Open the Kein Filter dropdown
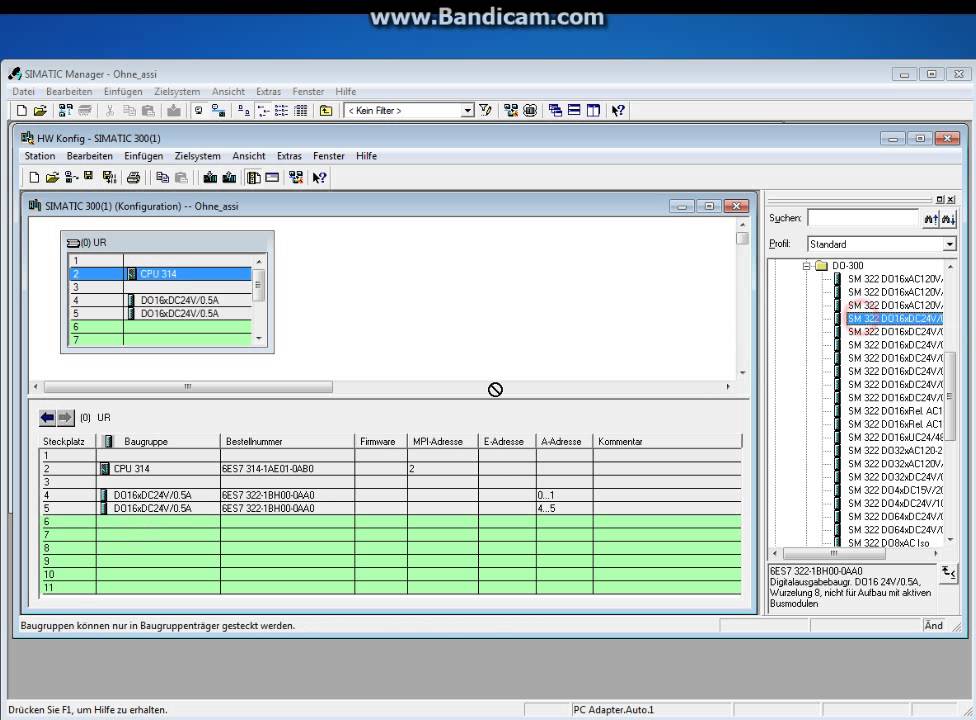The width and height of the screenshot is (976, 720). coord(467,111)
